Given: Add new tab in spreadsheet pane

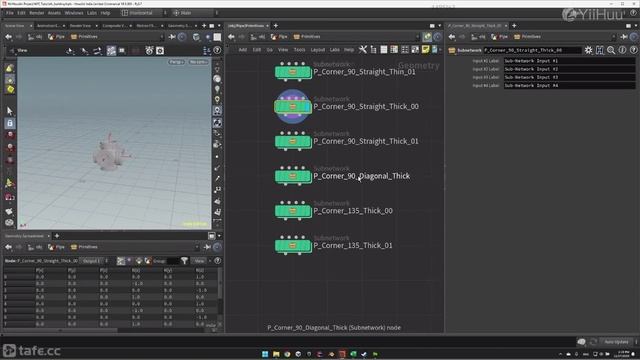Looking at the screenshot, I should pyautogui.click(x=57, y=236).
